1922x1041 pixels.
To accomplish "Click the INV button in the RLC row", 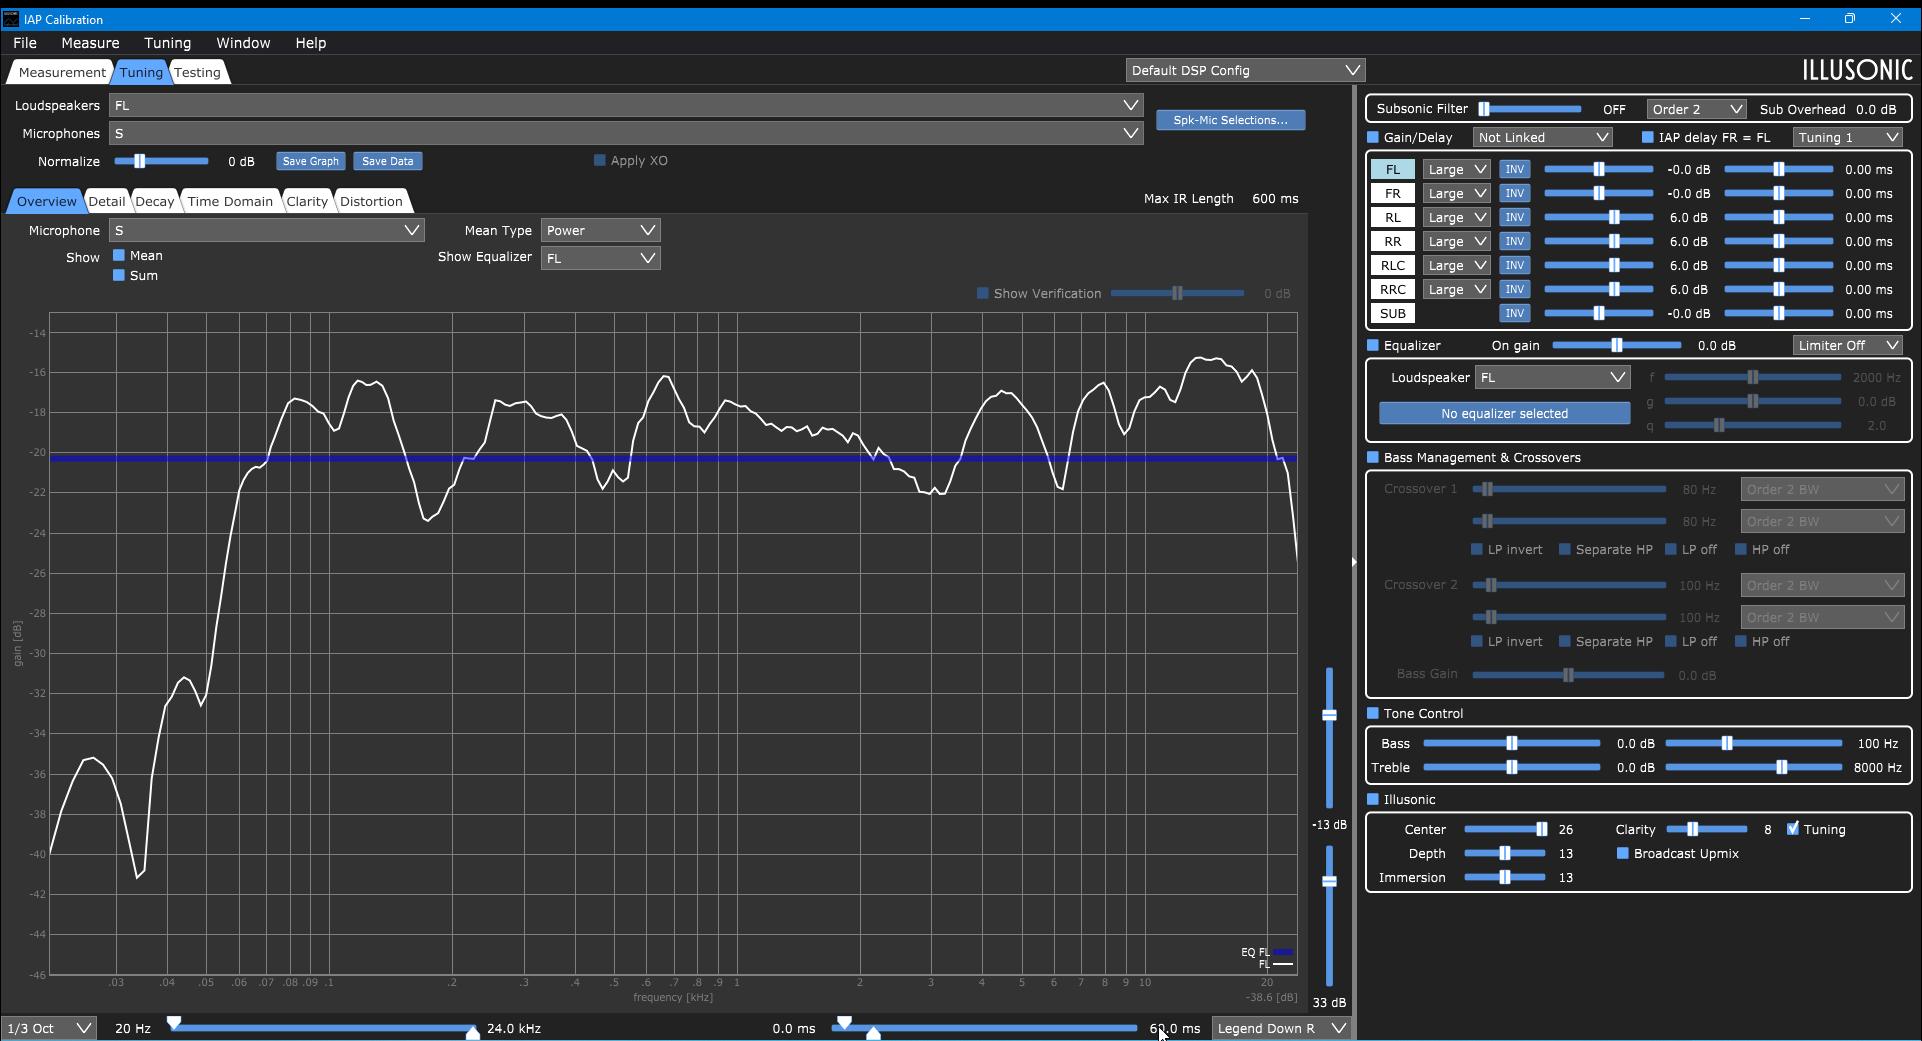I will tap(1514, 265).
